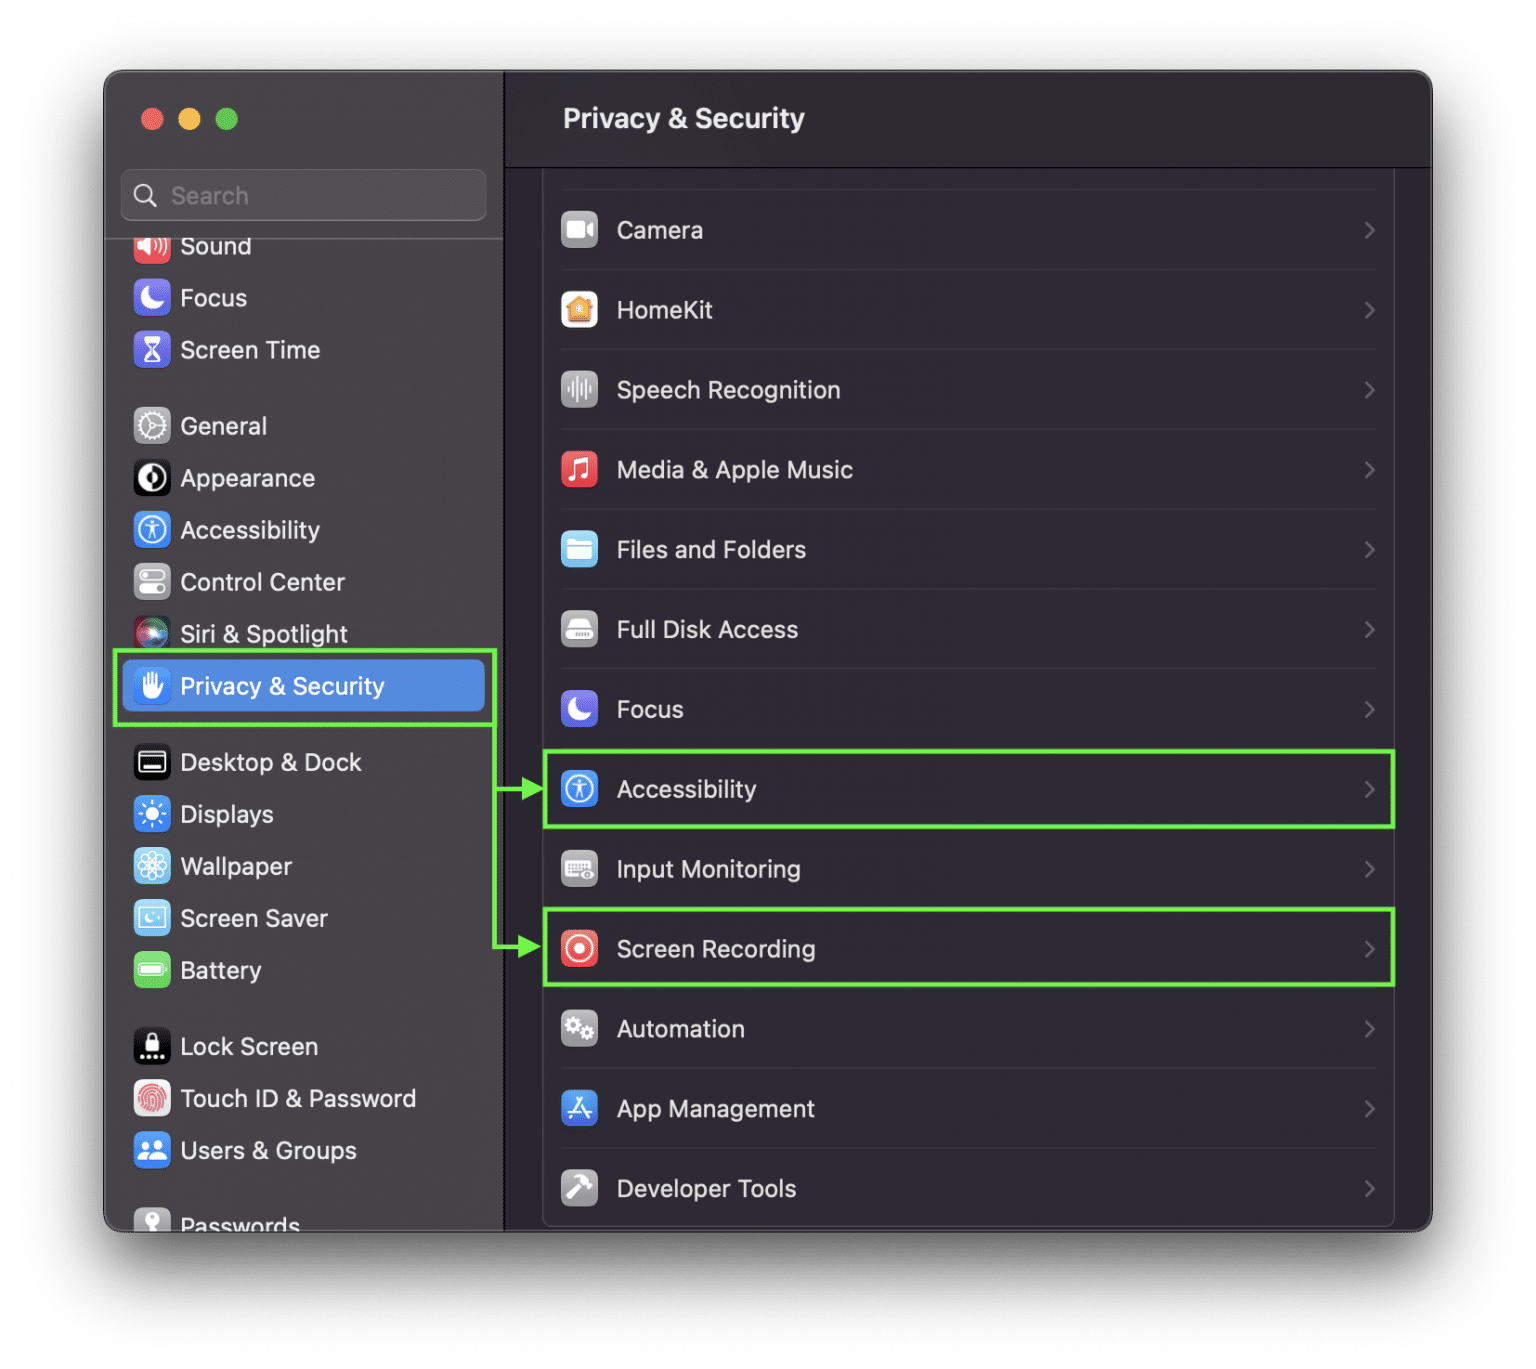Open Automation privacy settings

point(968,1028)
